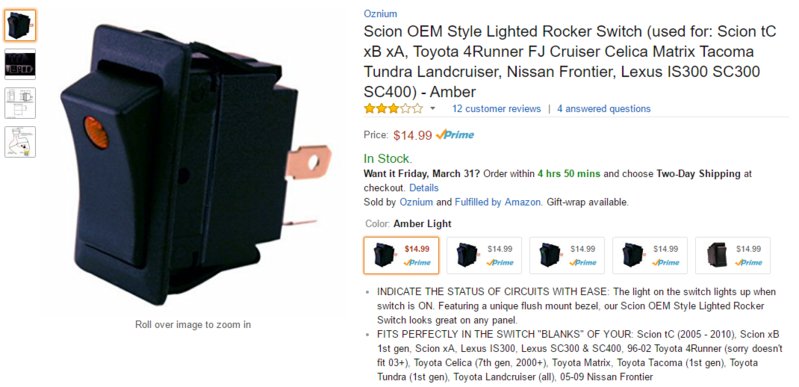Select the fifth non-lighted switch option
The width and height of the screenshot is (799, 387).
coord(733,255)
